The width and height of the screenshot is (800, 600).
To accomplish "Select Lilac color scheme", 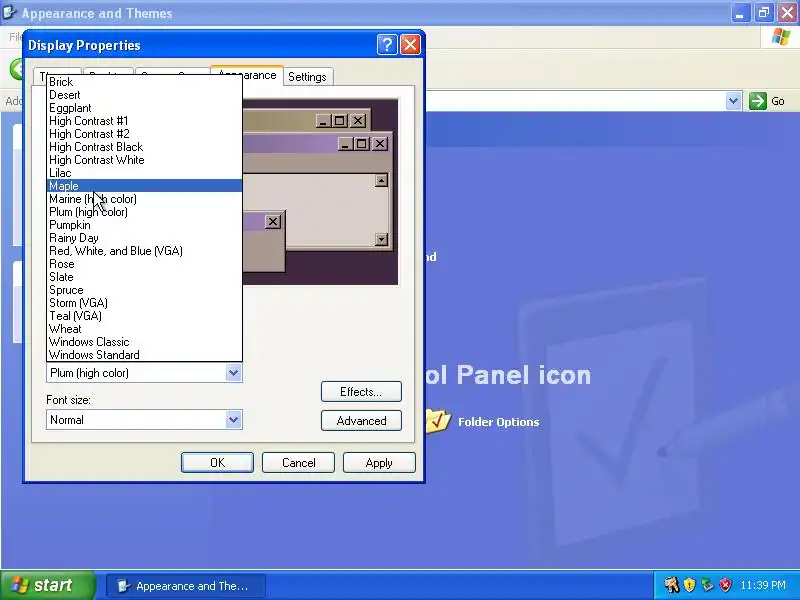I will pyautogui.click(x=144, y=173).
